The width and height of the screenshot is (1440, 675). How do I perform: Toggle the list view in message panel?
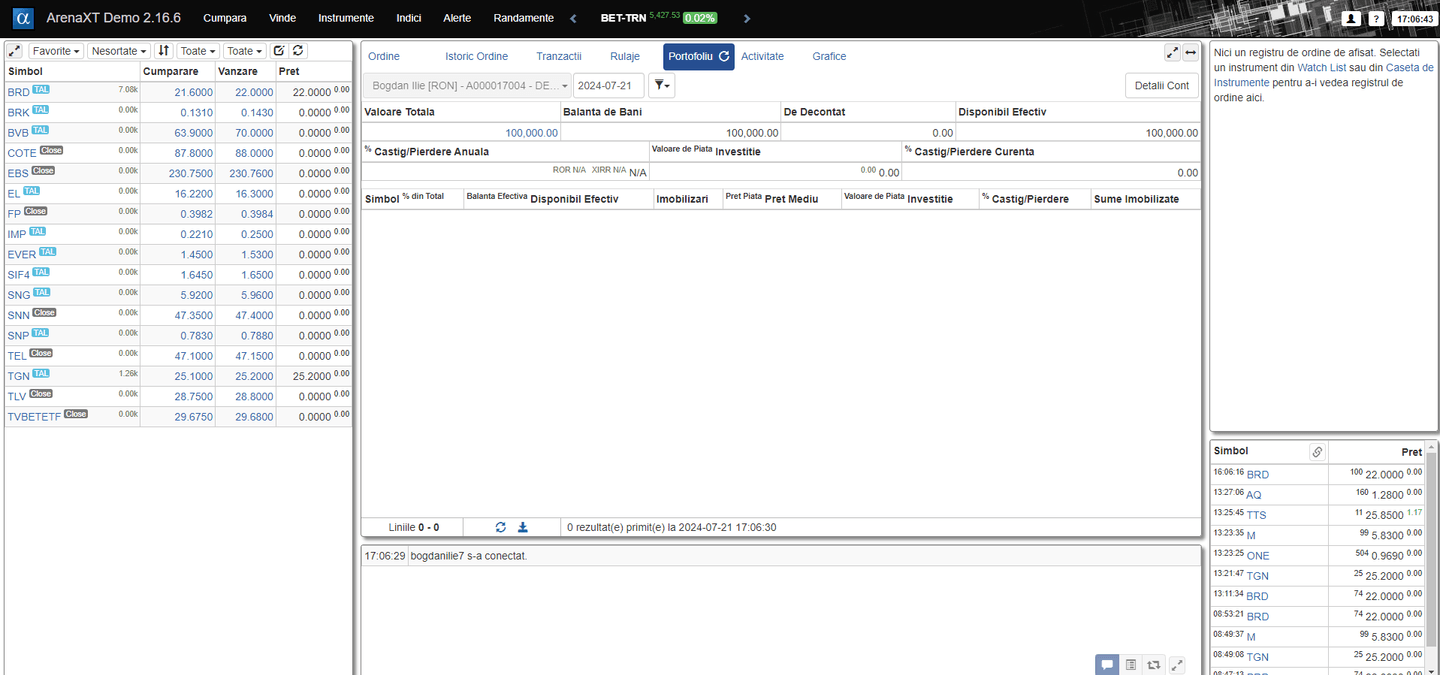pos(1130,664)
